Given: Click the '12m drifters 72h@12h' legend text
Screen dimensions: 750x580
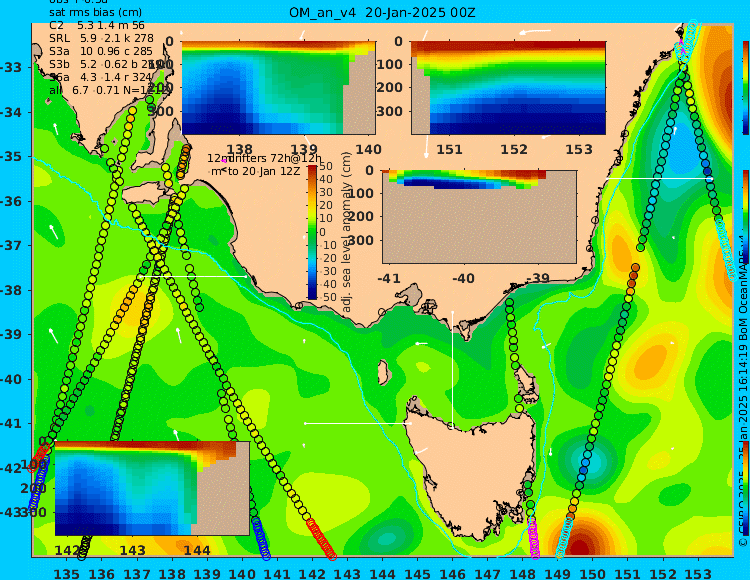Looking at the screenshot, I should pyautogui.click(x=265, y=158).
